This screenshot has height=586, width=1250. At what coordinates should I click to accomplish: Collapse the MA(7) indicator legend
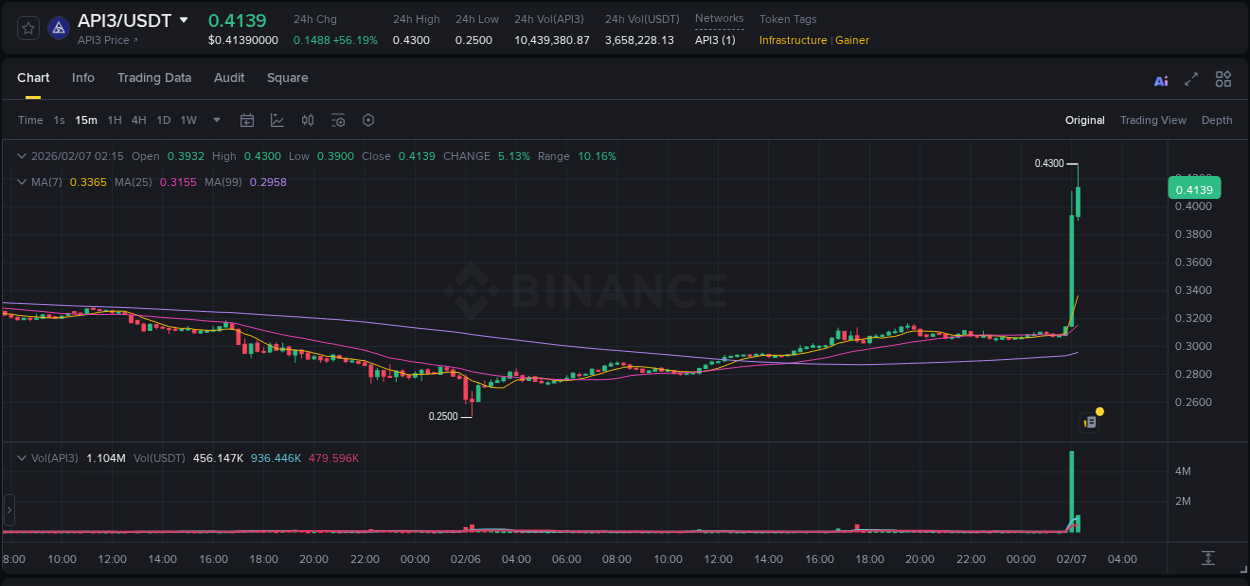point(21,182)
